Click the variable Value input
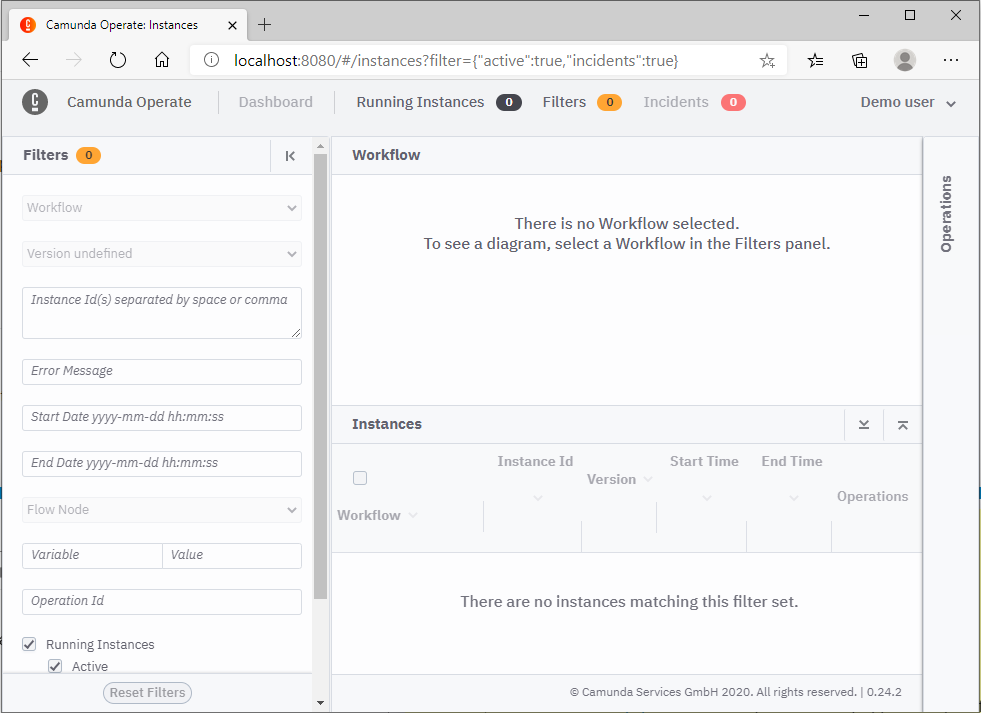 232,555
